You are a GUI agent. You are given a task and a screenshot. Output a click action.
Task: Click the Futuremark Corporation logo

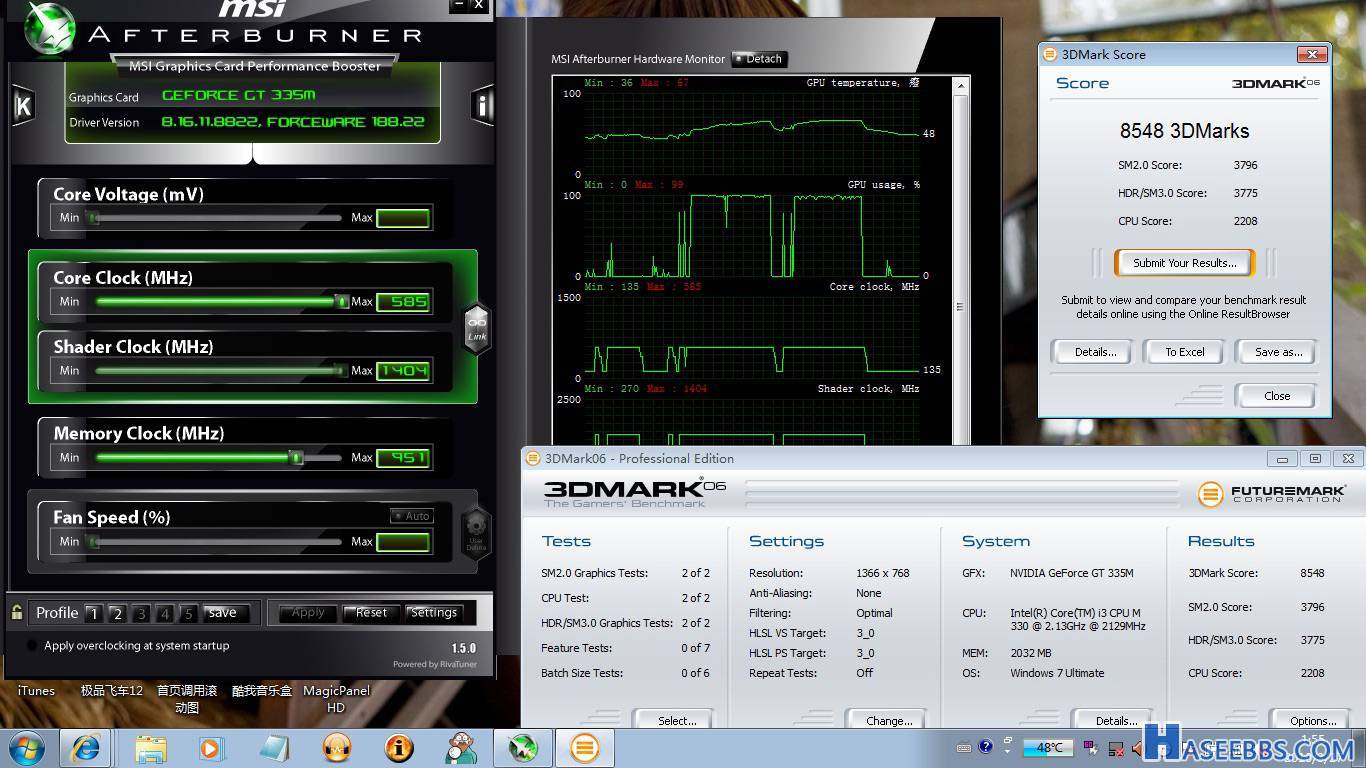point(1270,493)
